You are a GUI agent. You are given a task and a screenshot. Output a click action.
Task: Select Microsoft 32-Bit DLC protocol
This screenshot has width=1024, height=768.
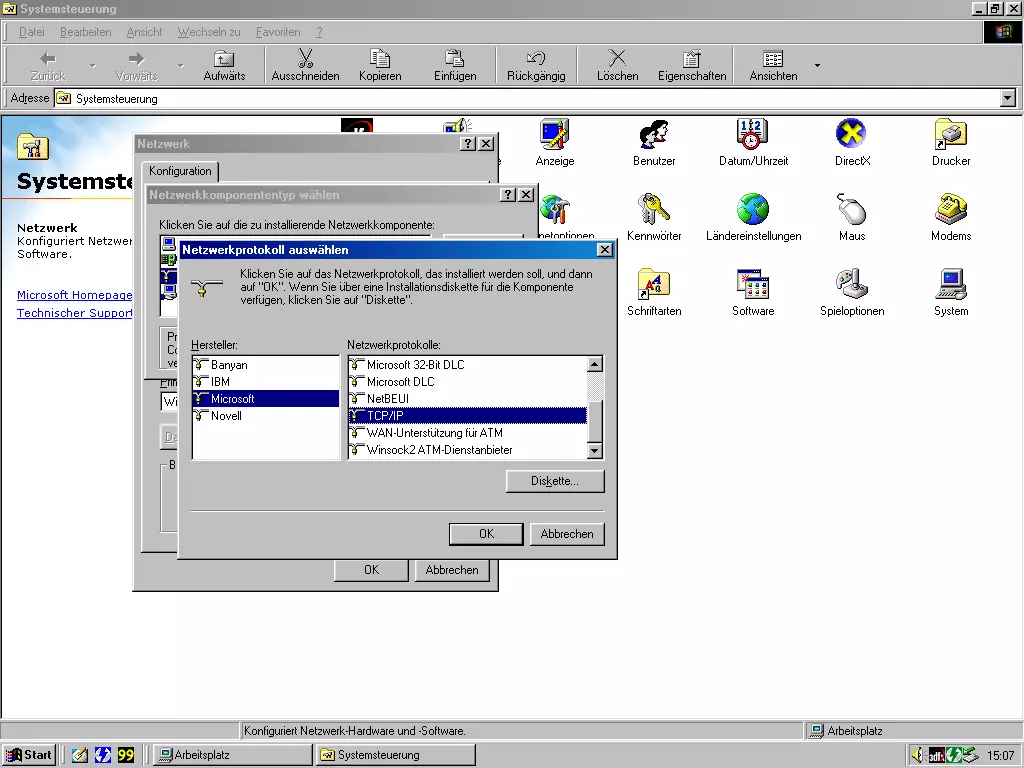[x=468, y=364]
